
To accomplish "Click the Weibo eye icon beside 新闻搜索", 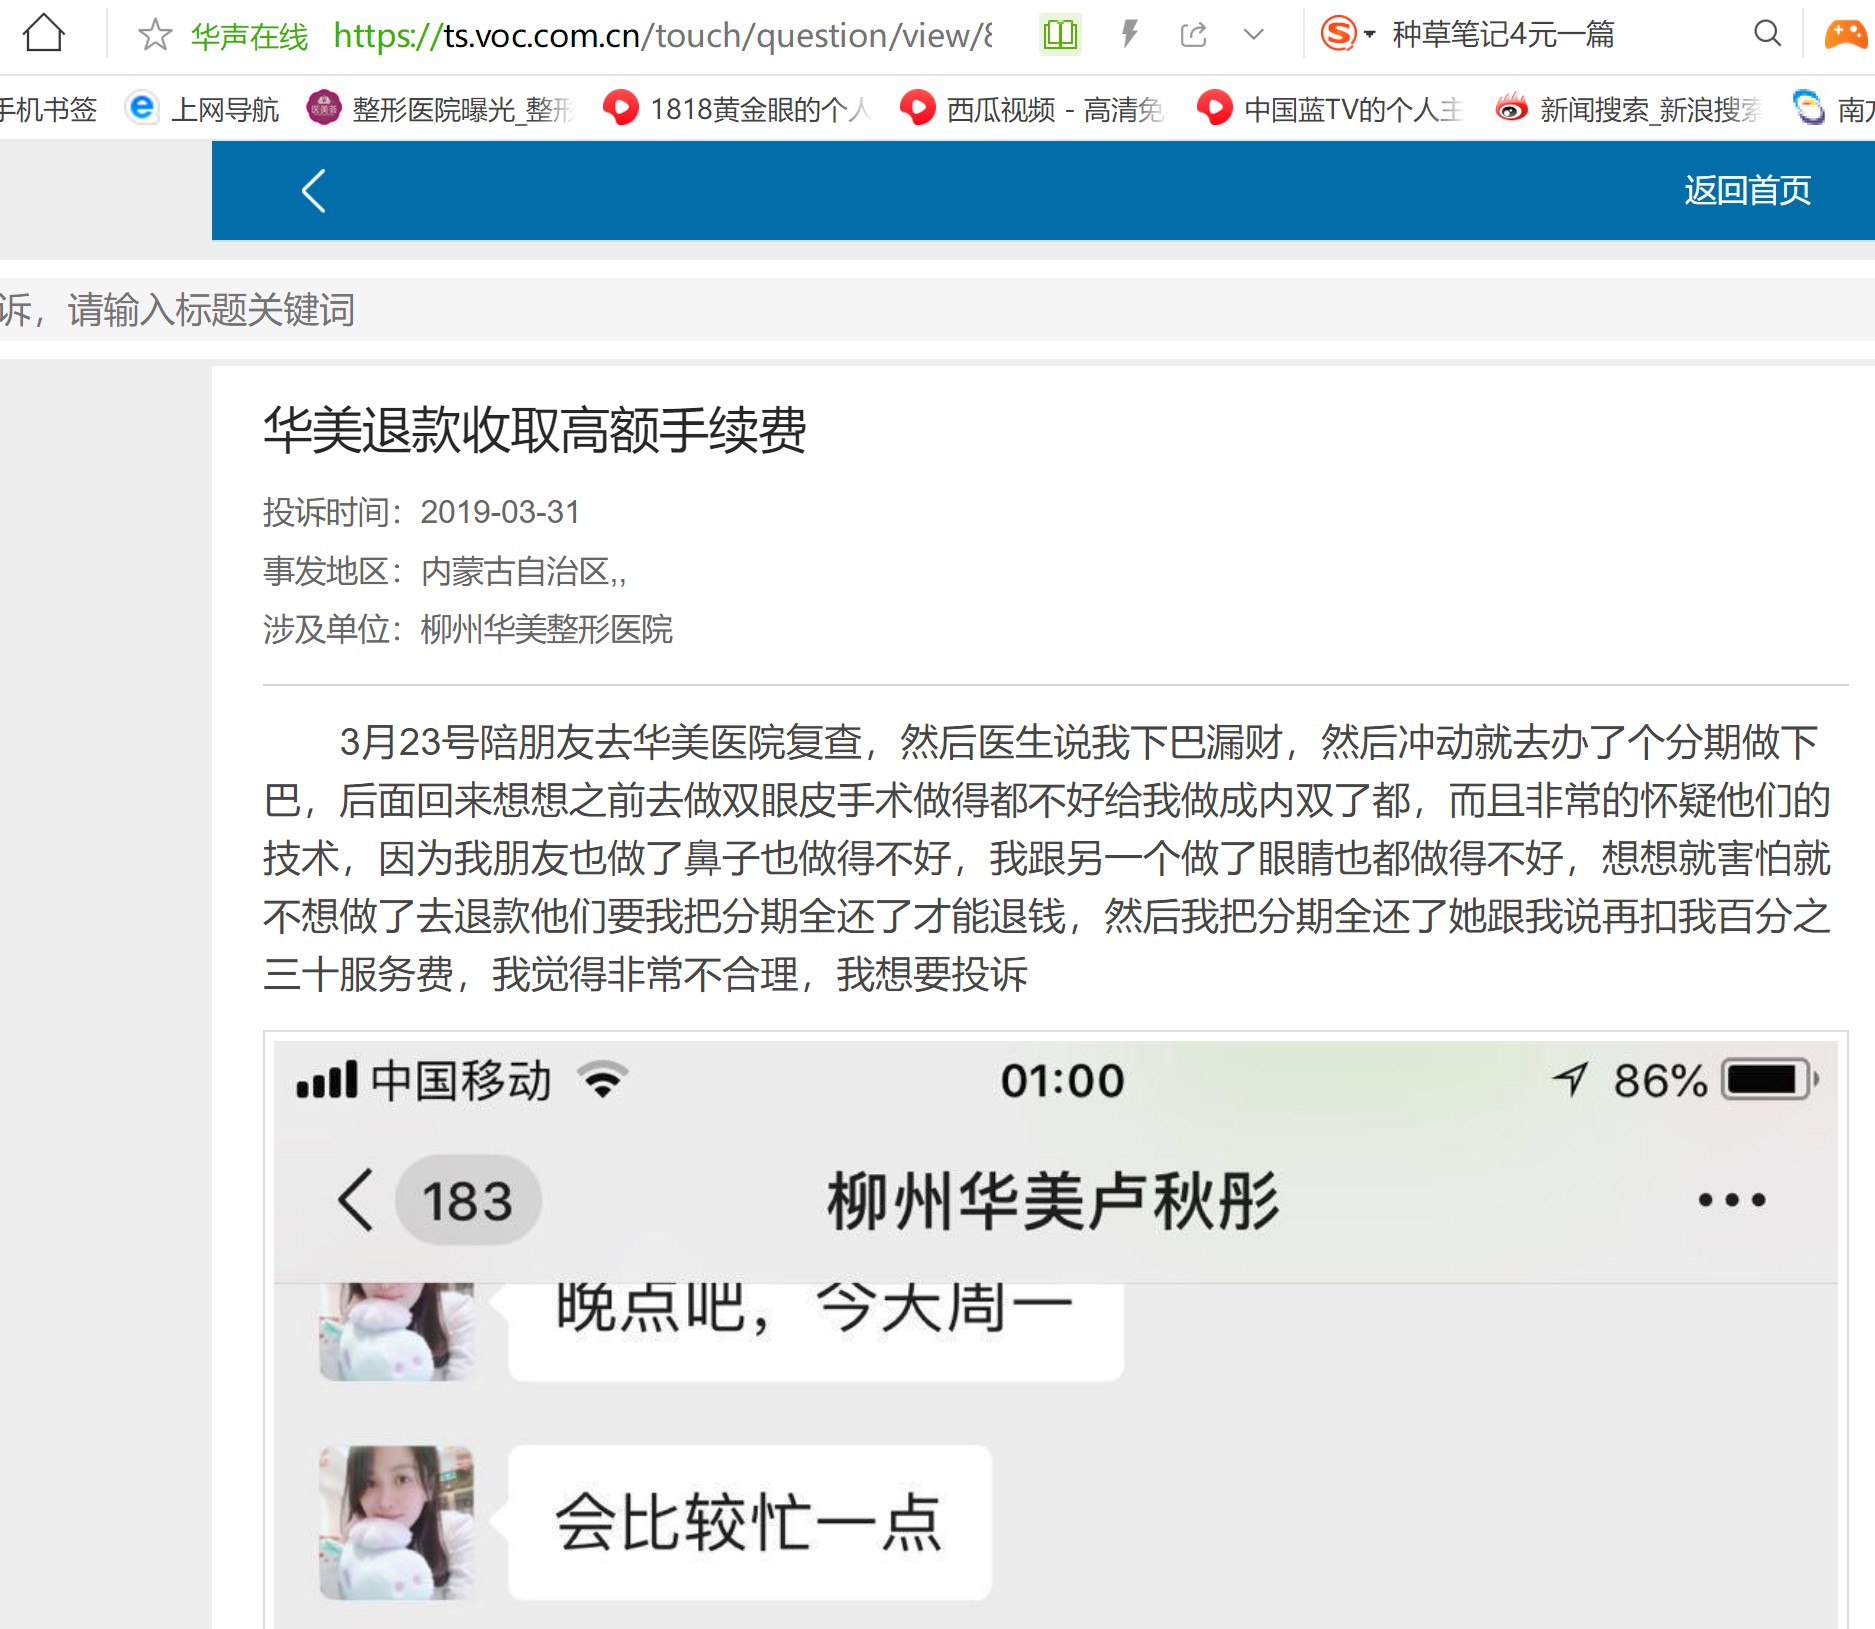I will coord(1511,108).
